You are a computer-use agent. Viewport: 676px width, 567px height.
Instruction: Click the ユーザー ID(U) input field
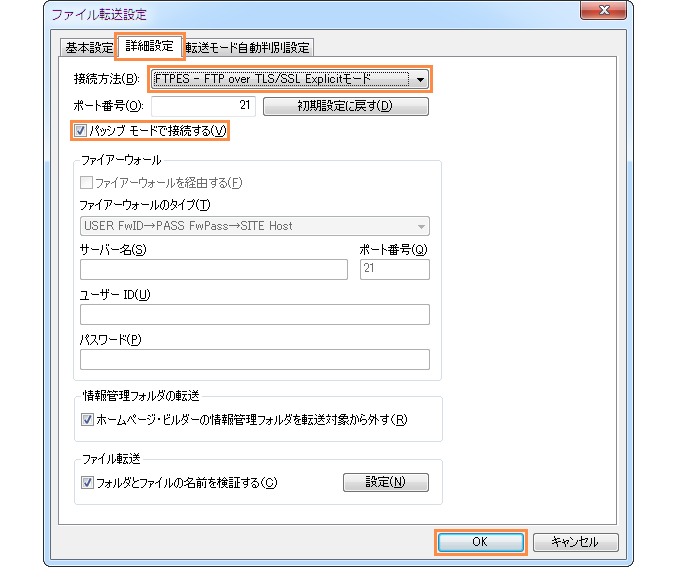click(x=254, y=314)
